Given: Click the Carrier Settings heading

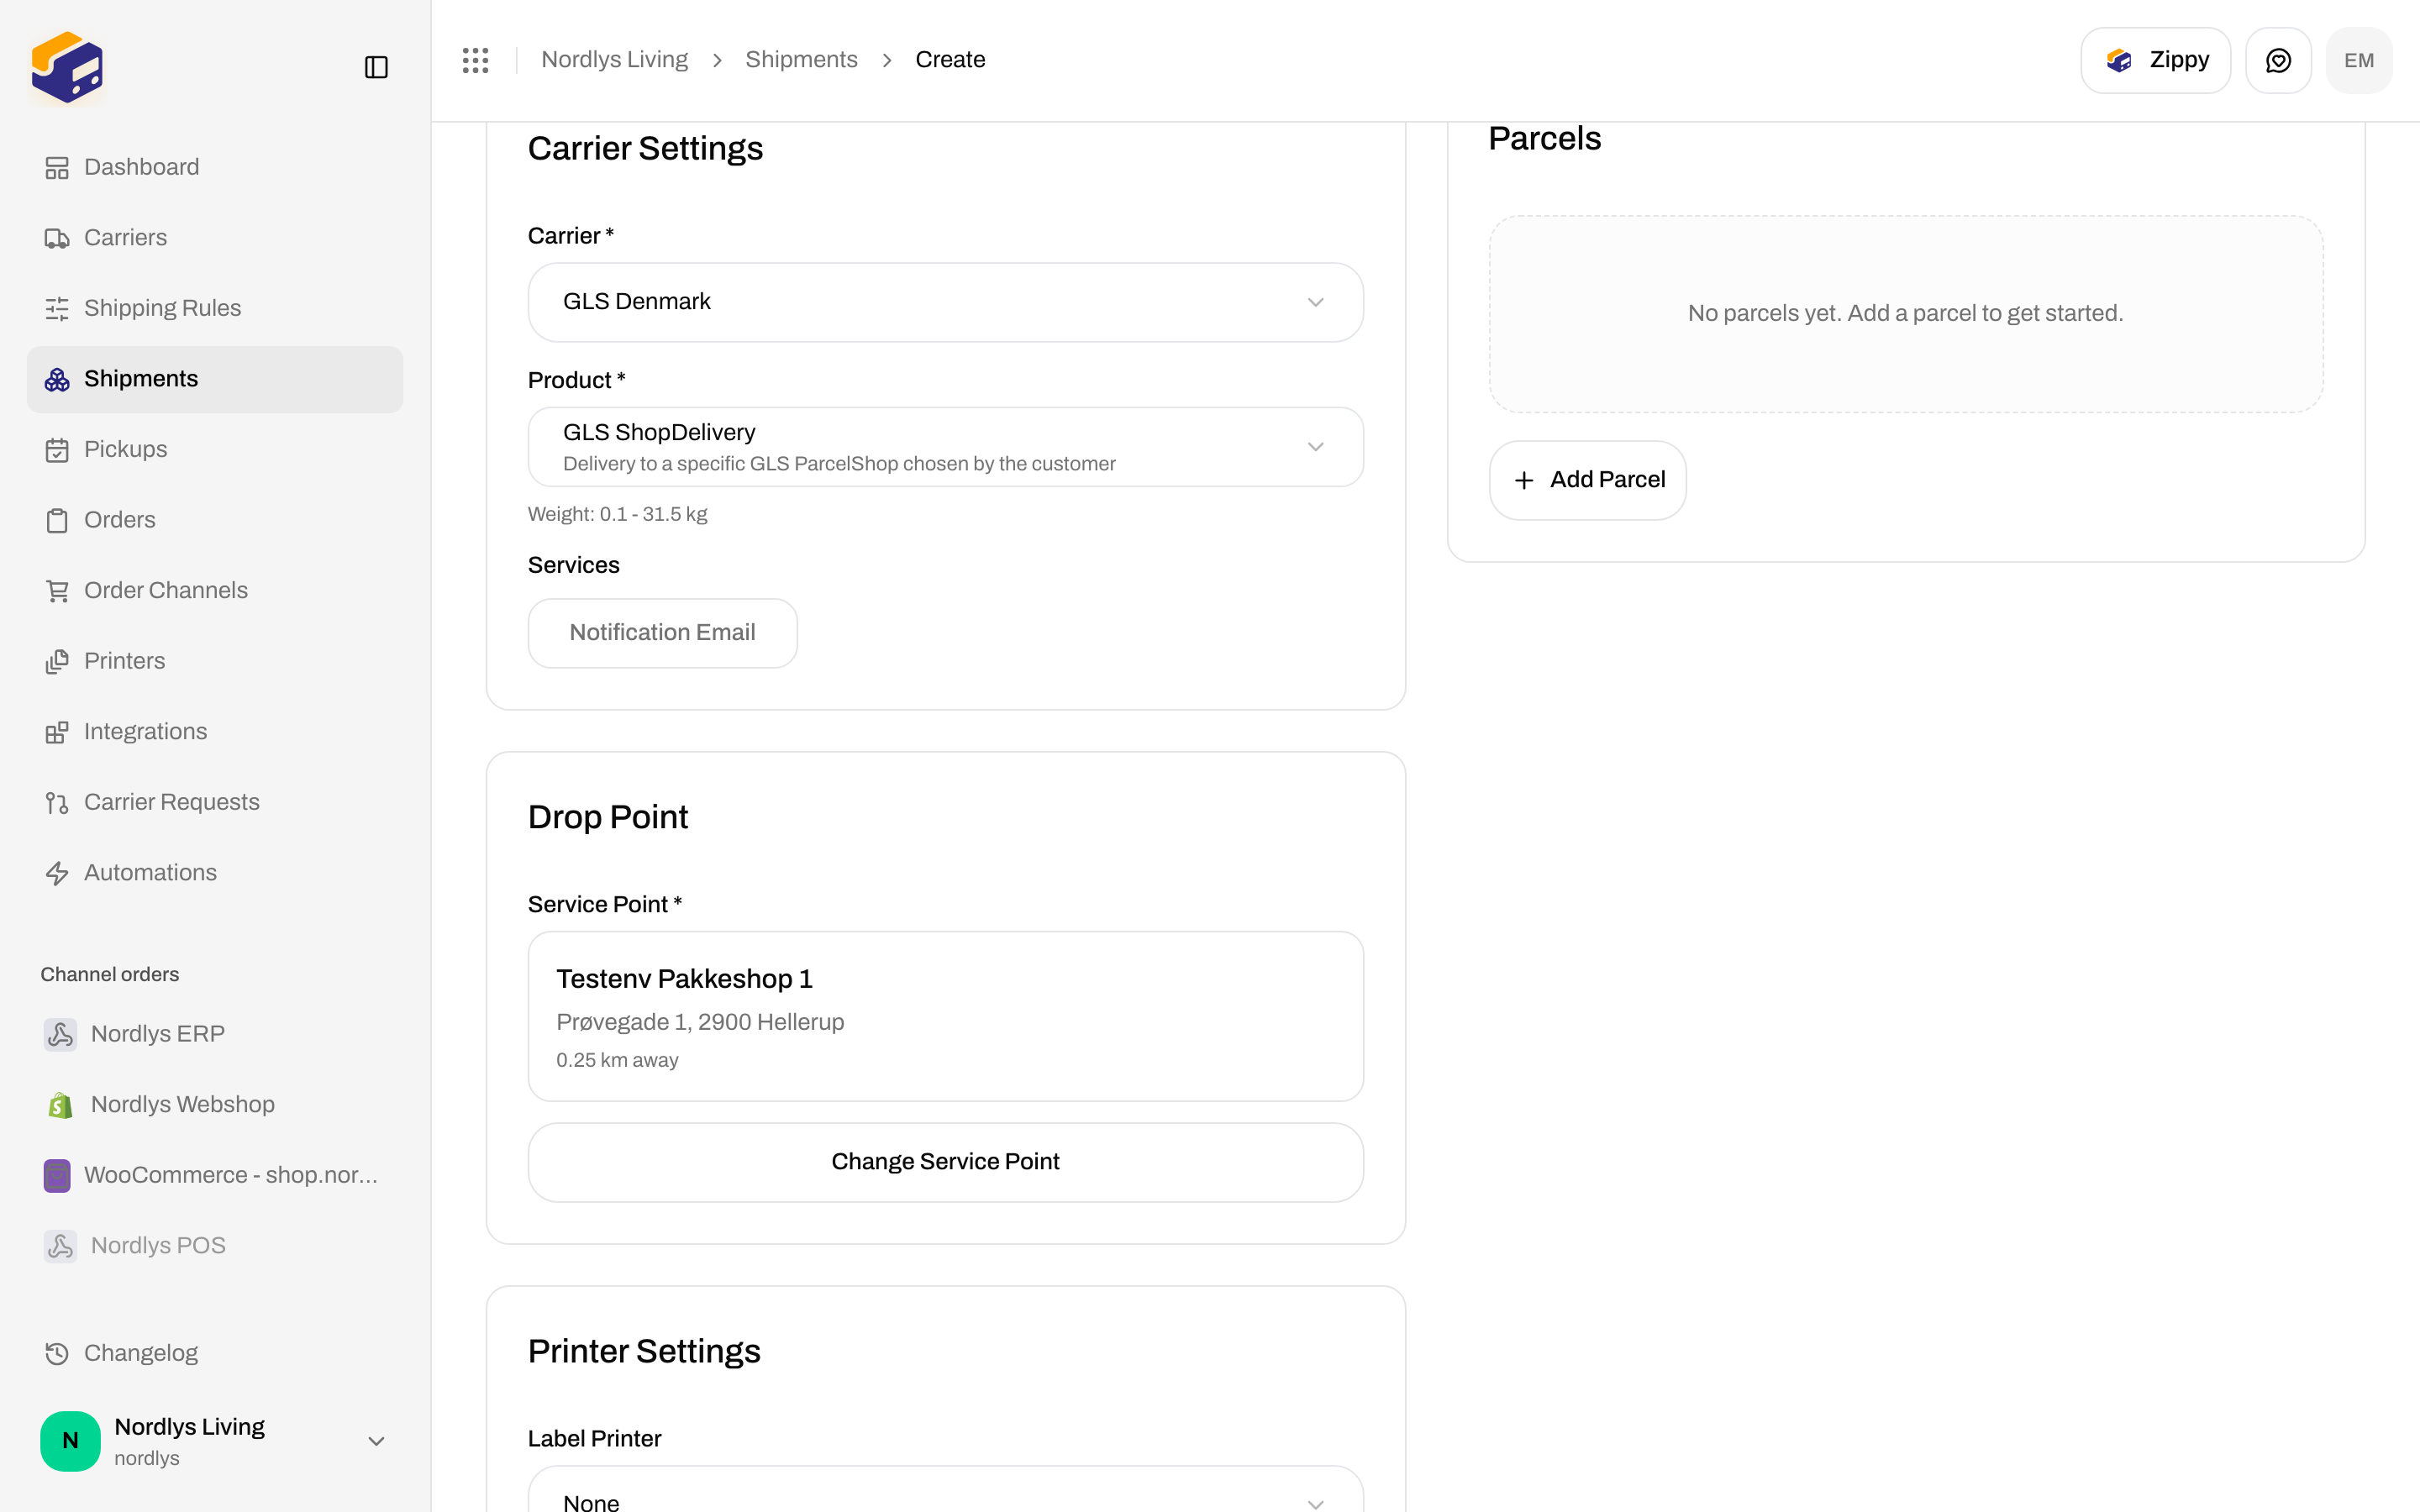Looking at the screenshot, I should 645,149.
